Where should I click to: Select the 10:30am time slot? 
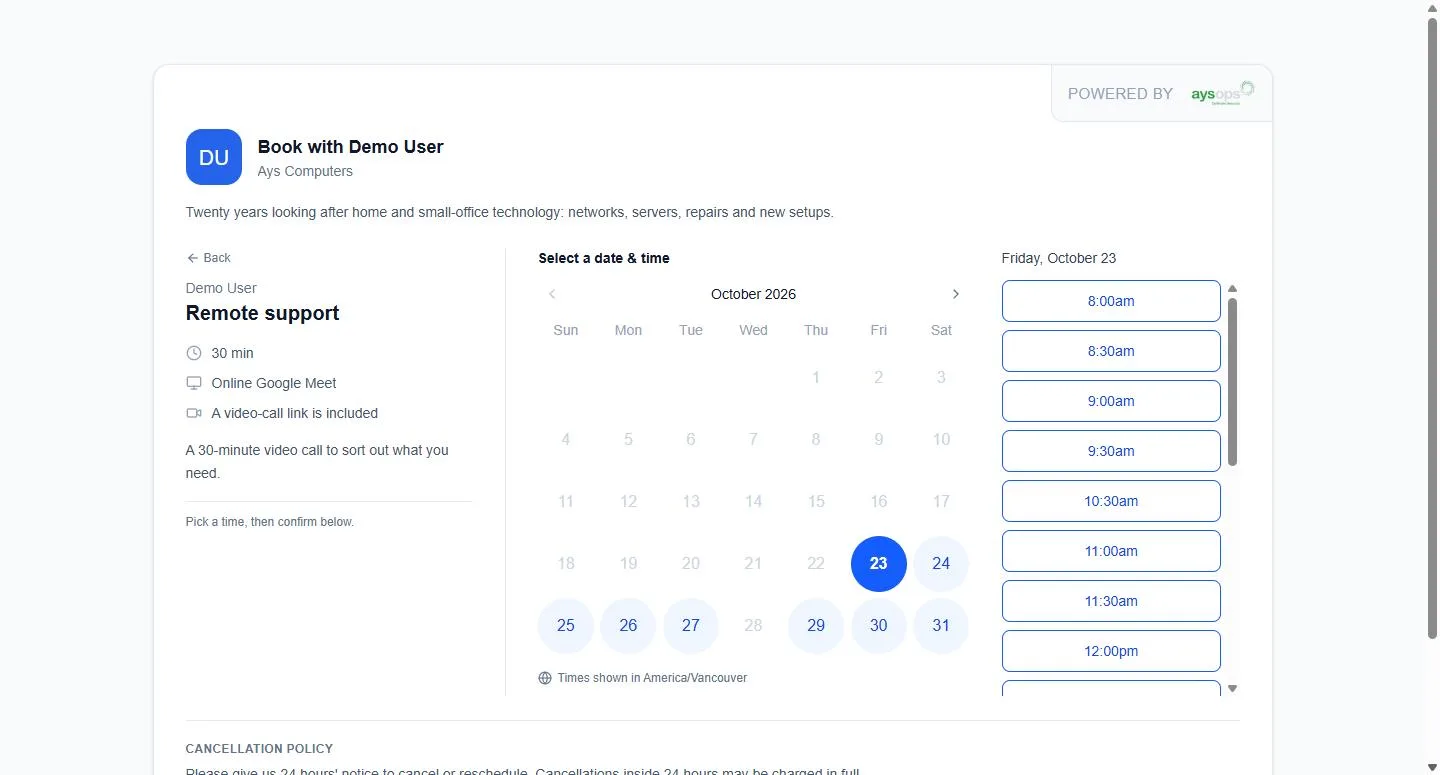click(1111, 501)
